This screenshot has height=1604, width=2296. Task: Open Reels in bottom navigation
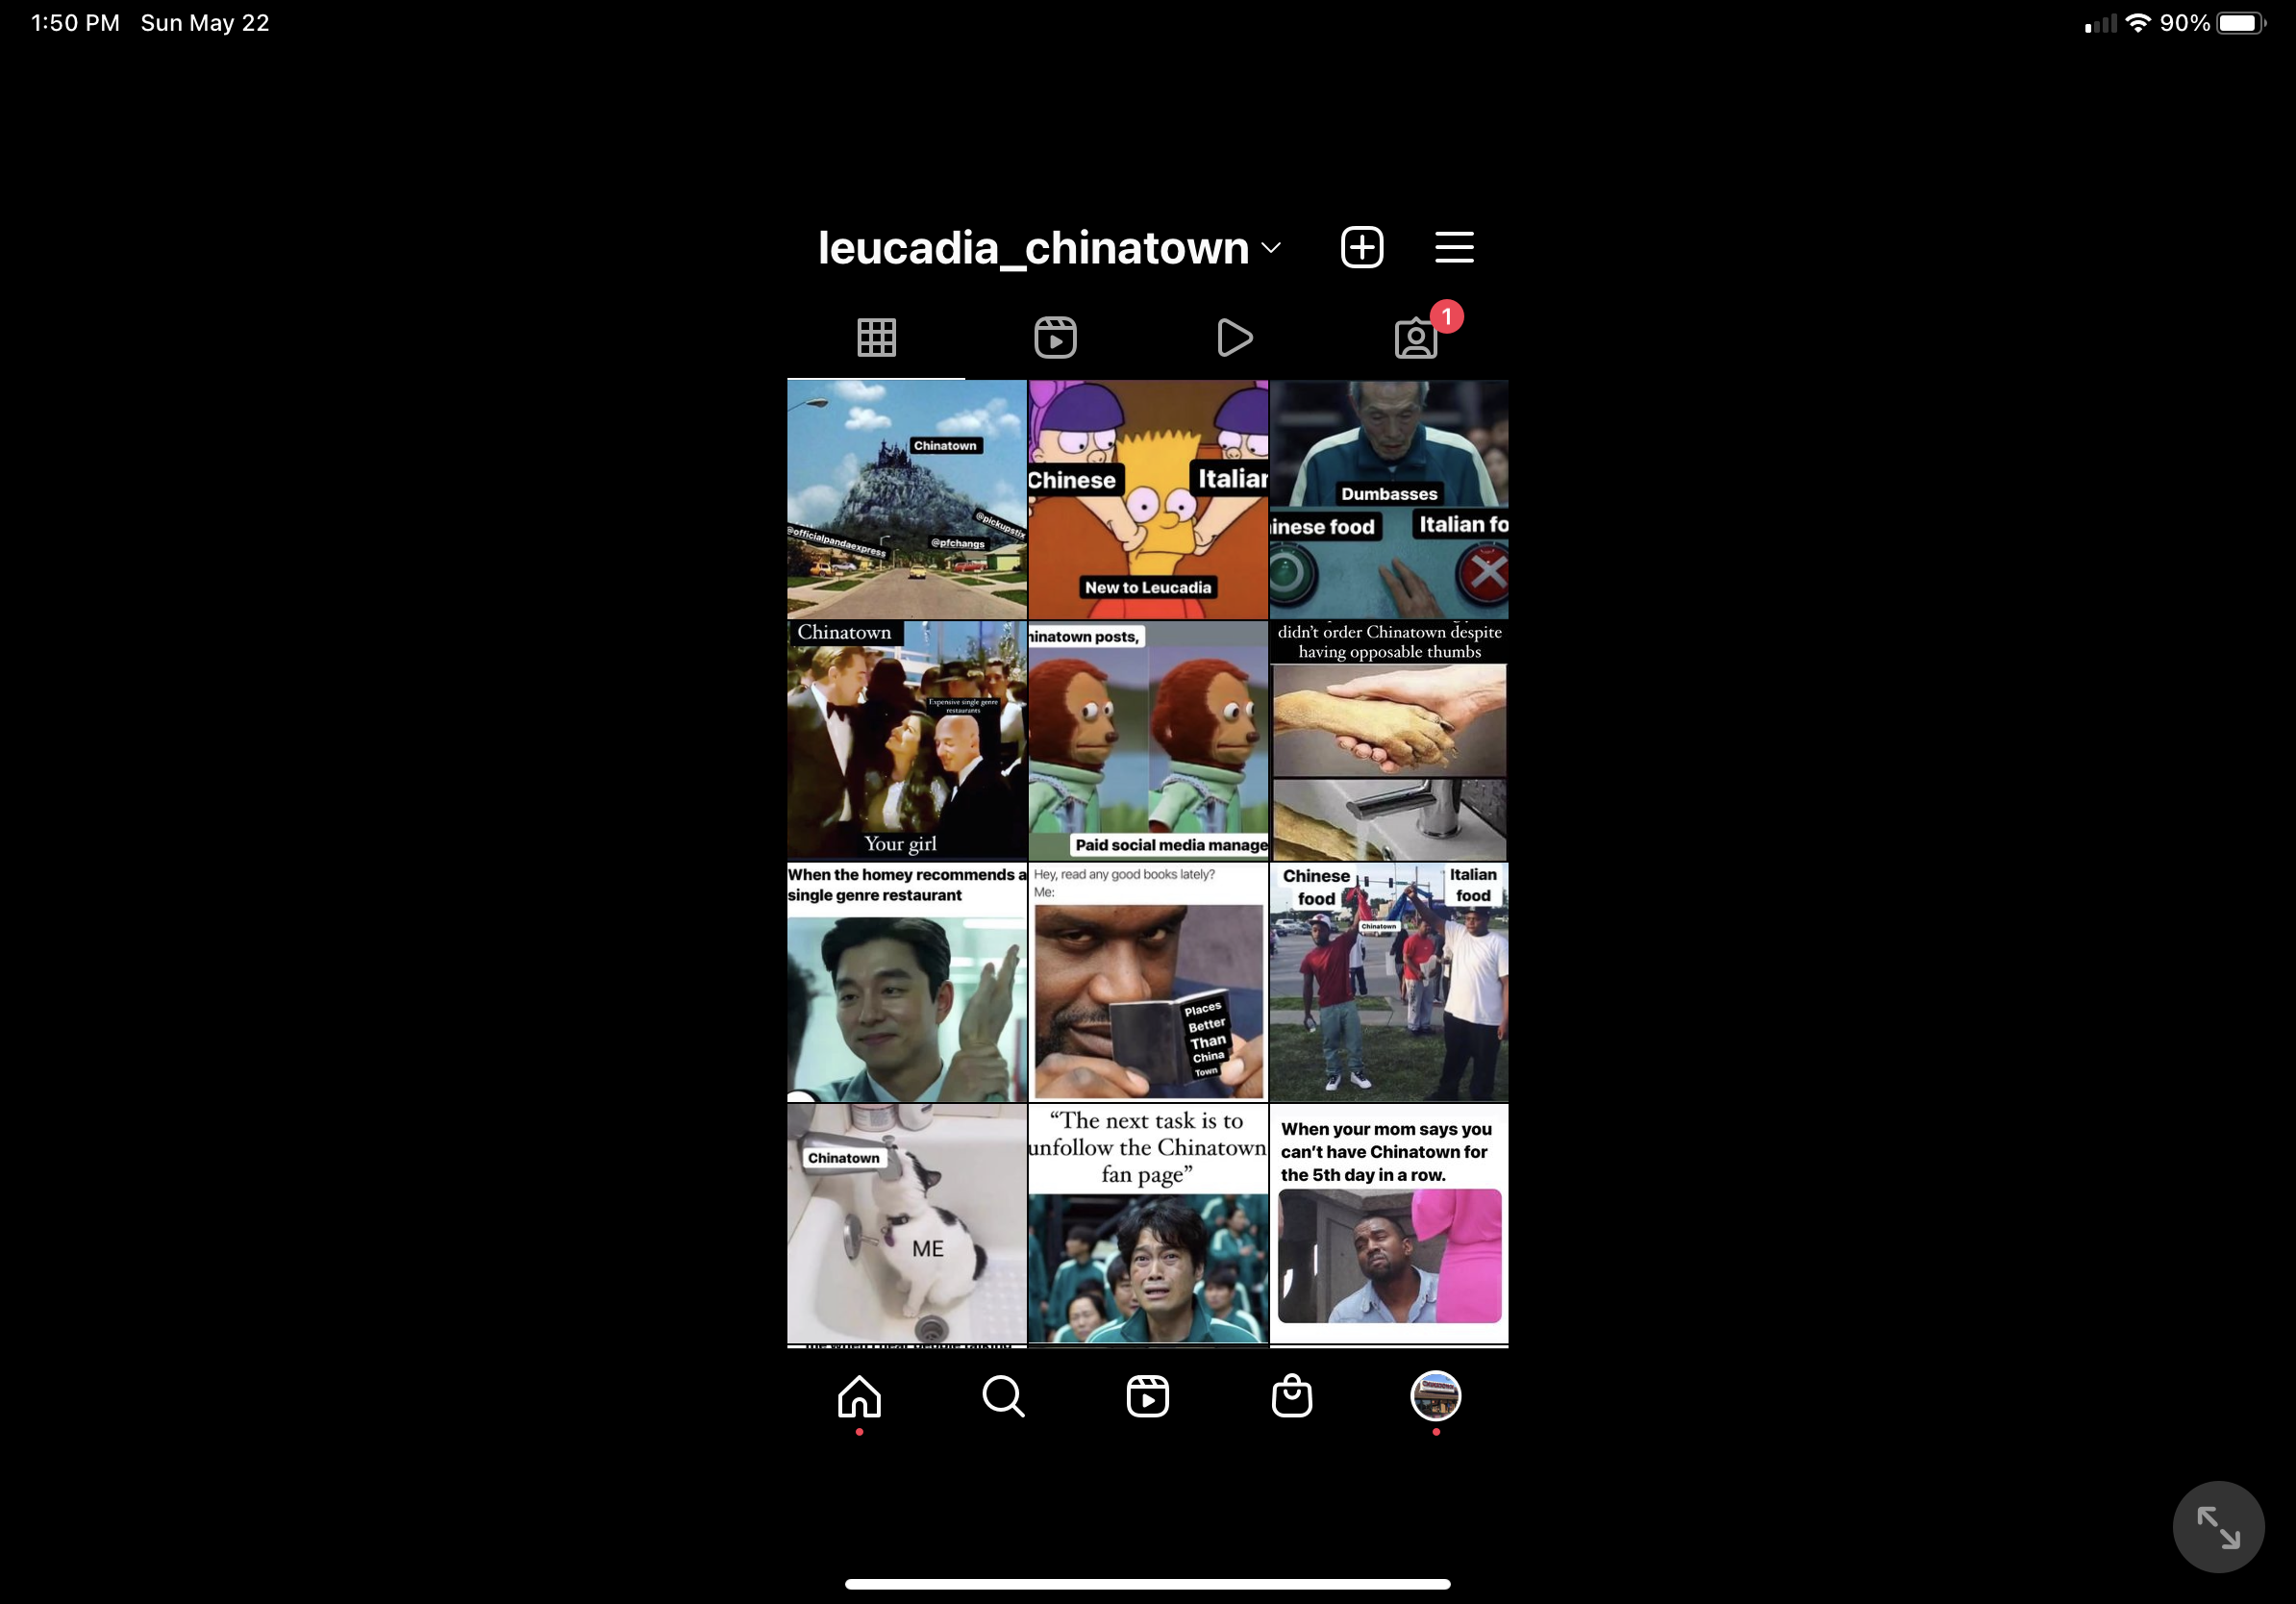pyautogui.click(x=1147, y=1396)
